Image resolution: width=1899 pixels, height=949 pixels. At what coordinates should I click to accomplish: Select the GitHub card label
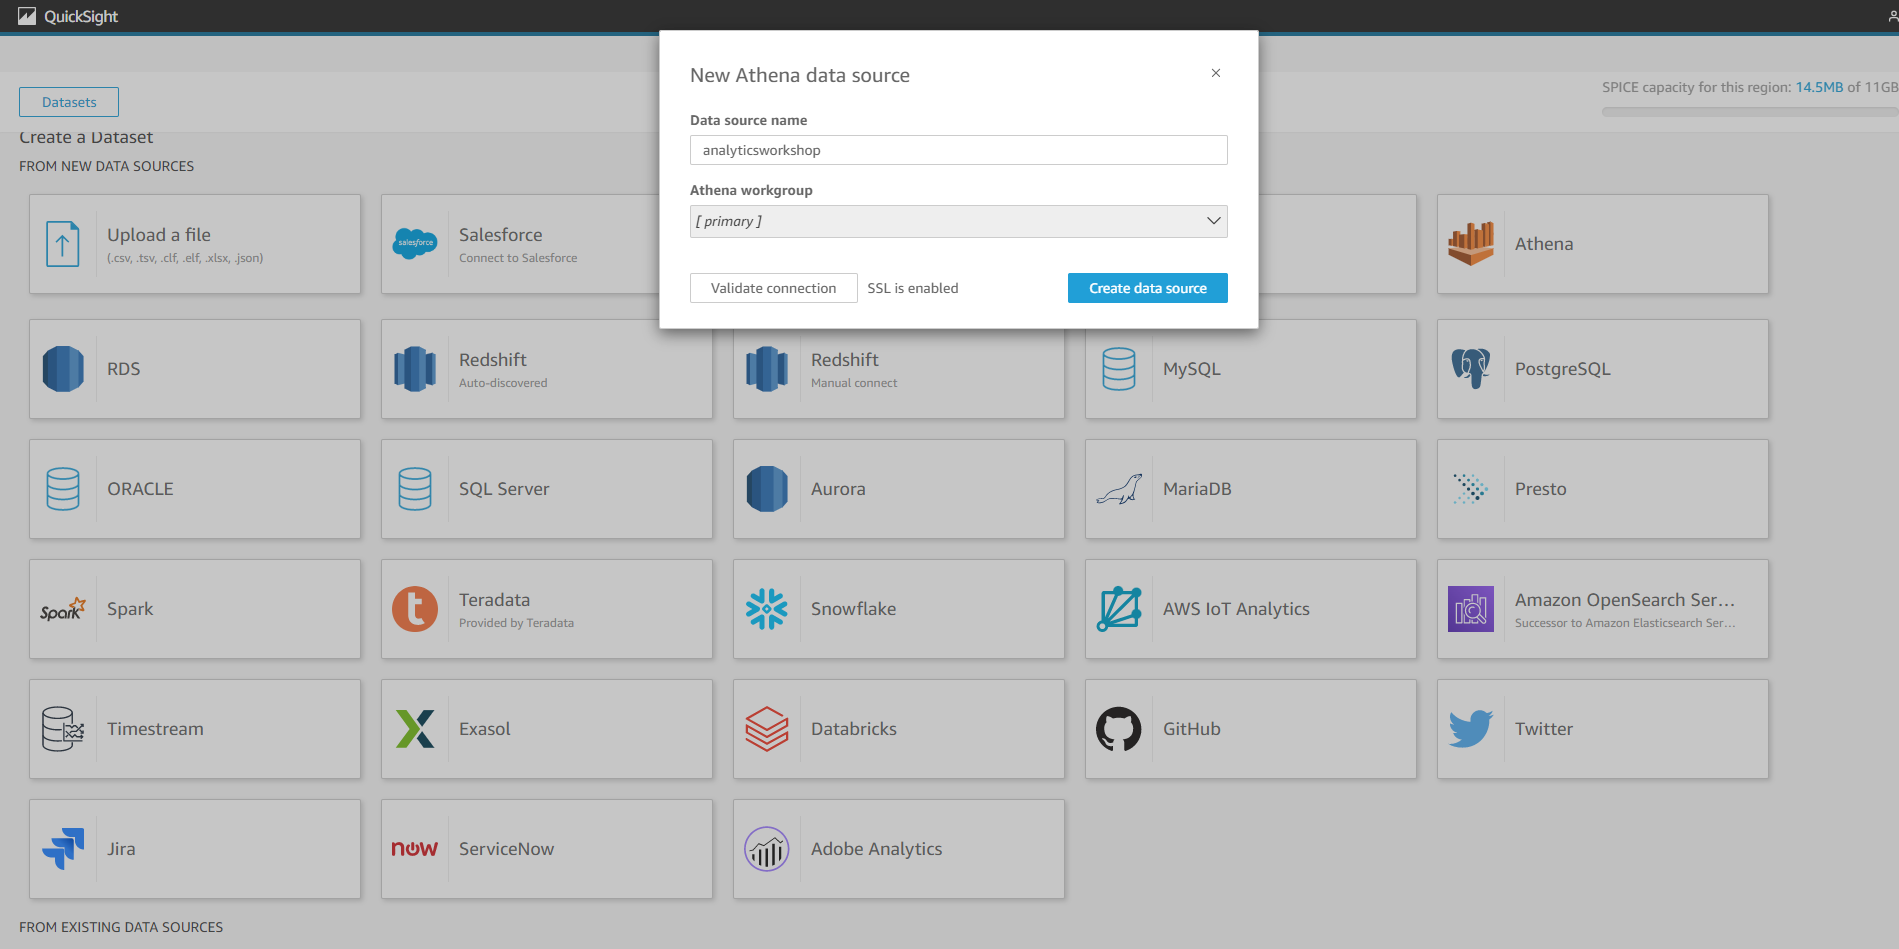pos(1192,729)
